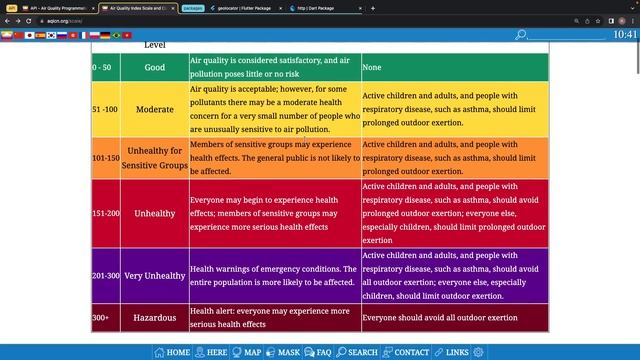Go back with the browser back arrow
640x360 pixels.
click(7, 21)
